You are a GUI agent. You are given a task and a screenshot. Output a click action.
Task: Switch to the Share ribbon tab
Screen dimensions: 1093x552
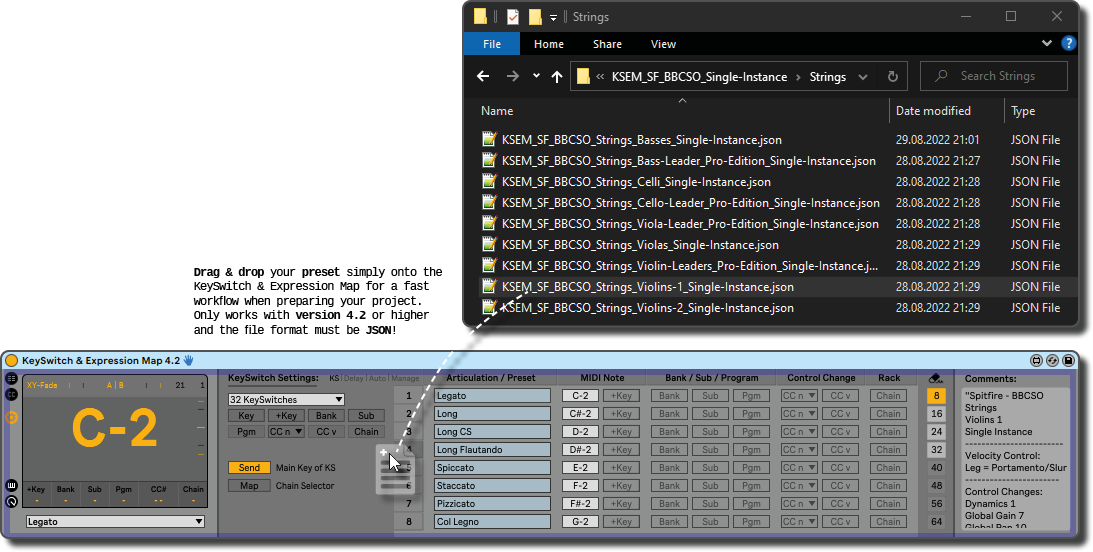click(607, 44)
